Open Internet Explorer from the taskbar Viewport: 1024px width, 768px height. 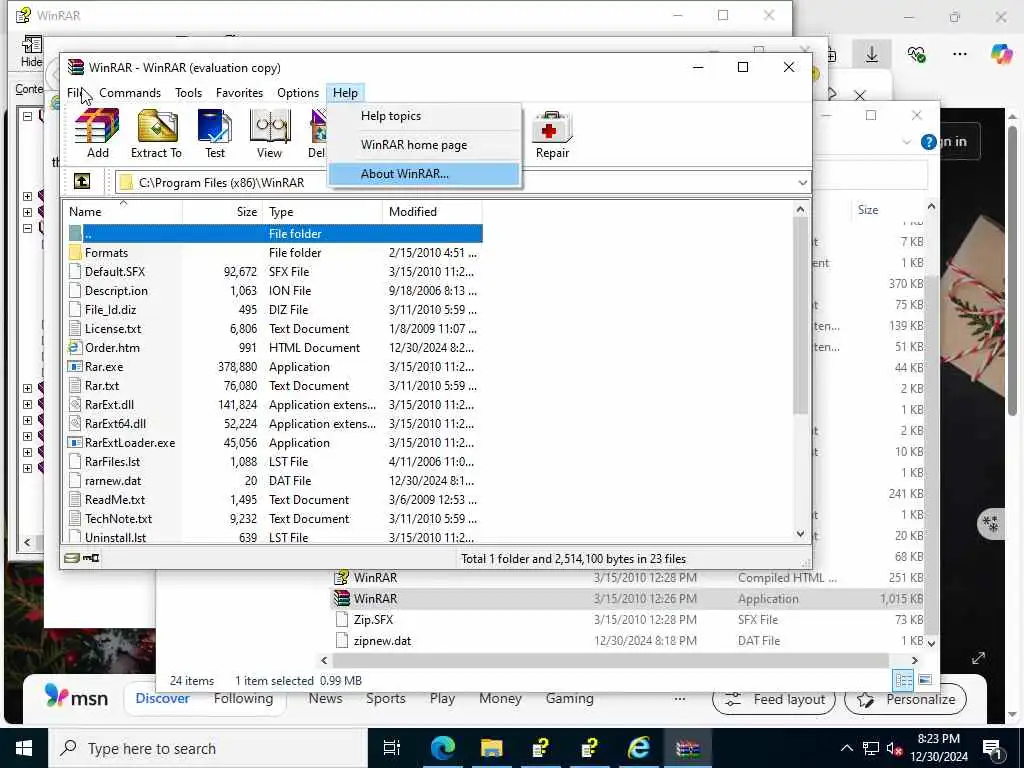pos(638,748)
